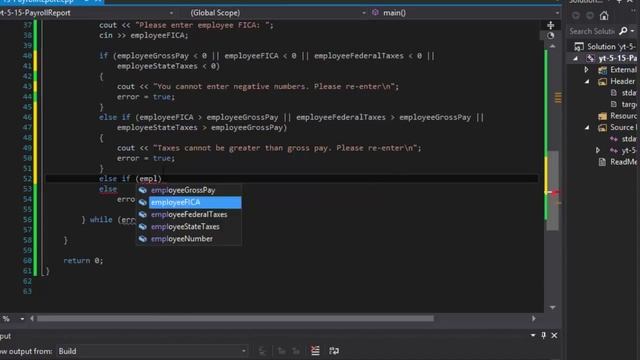Select the stdafx source file icon
The image size is (640, 360).
pyautogui.click(x=613, y=139)
